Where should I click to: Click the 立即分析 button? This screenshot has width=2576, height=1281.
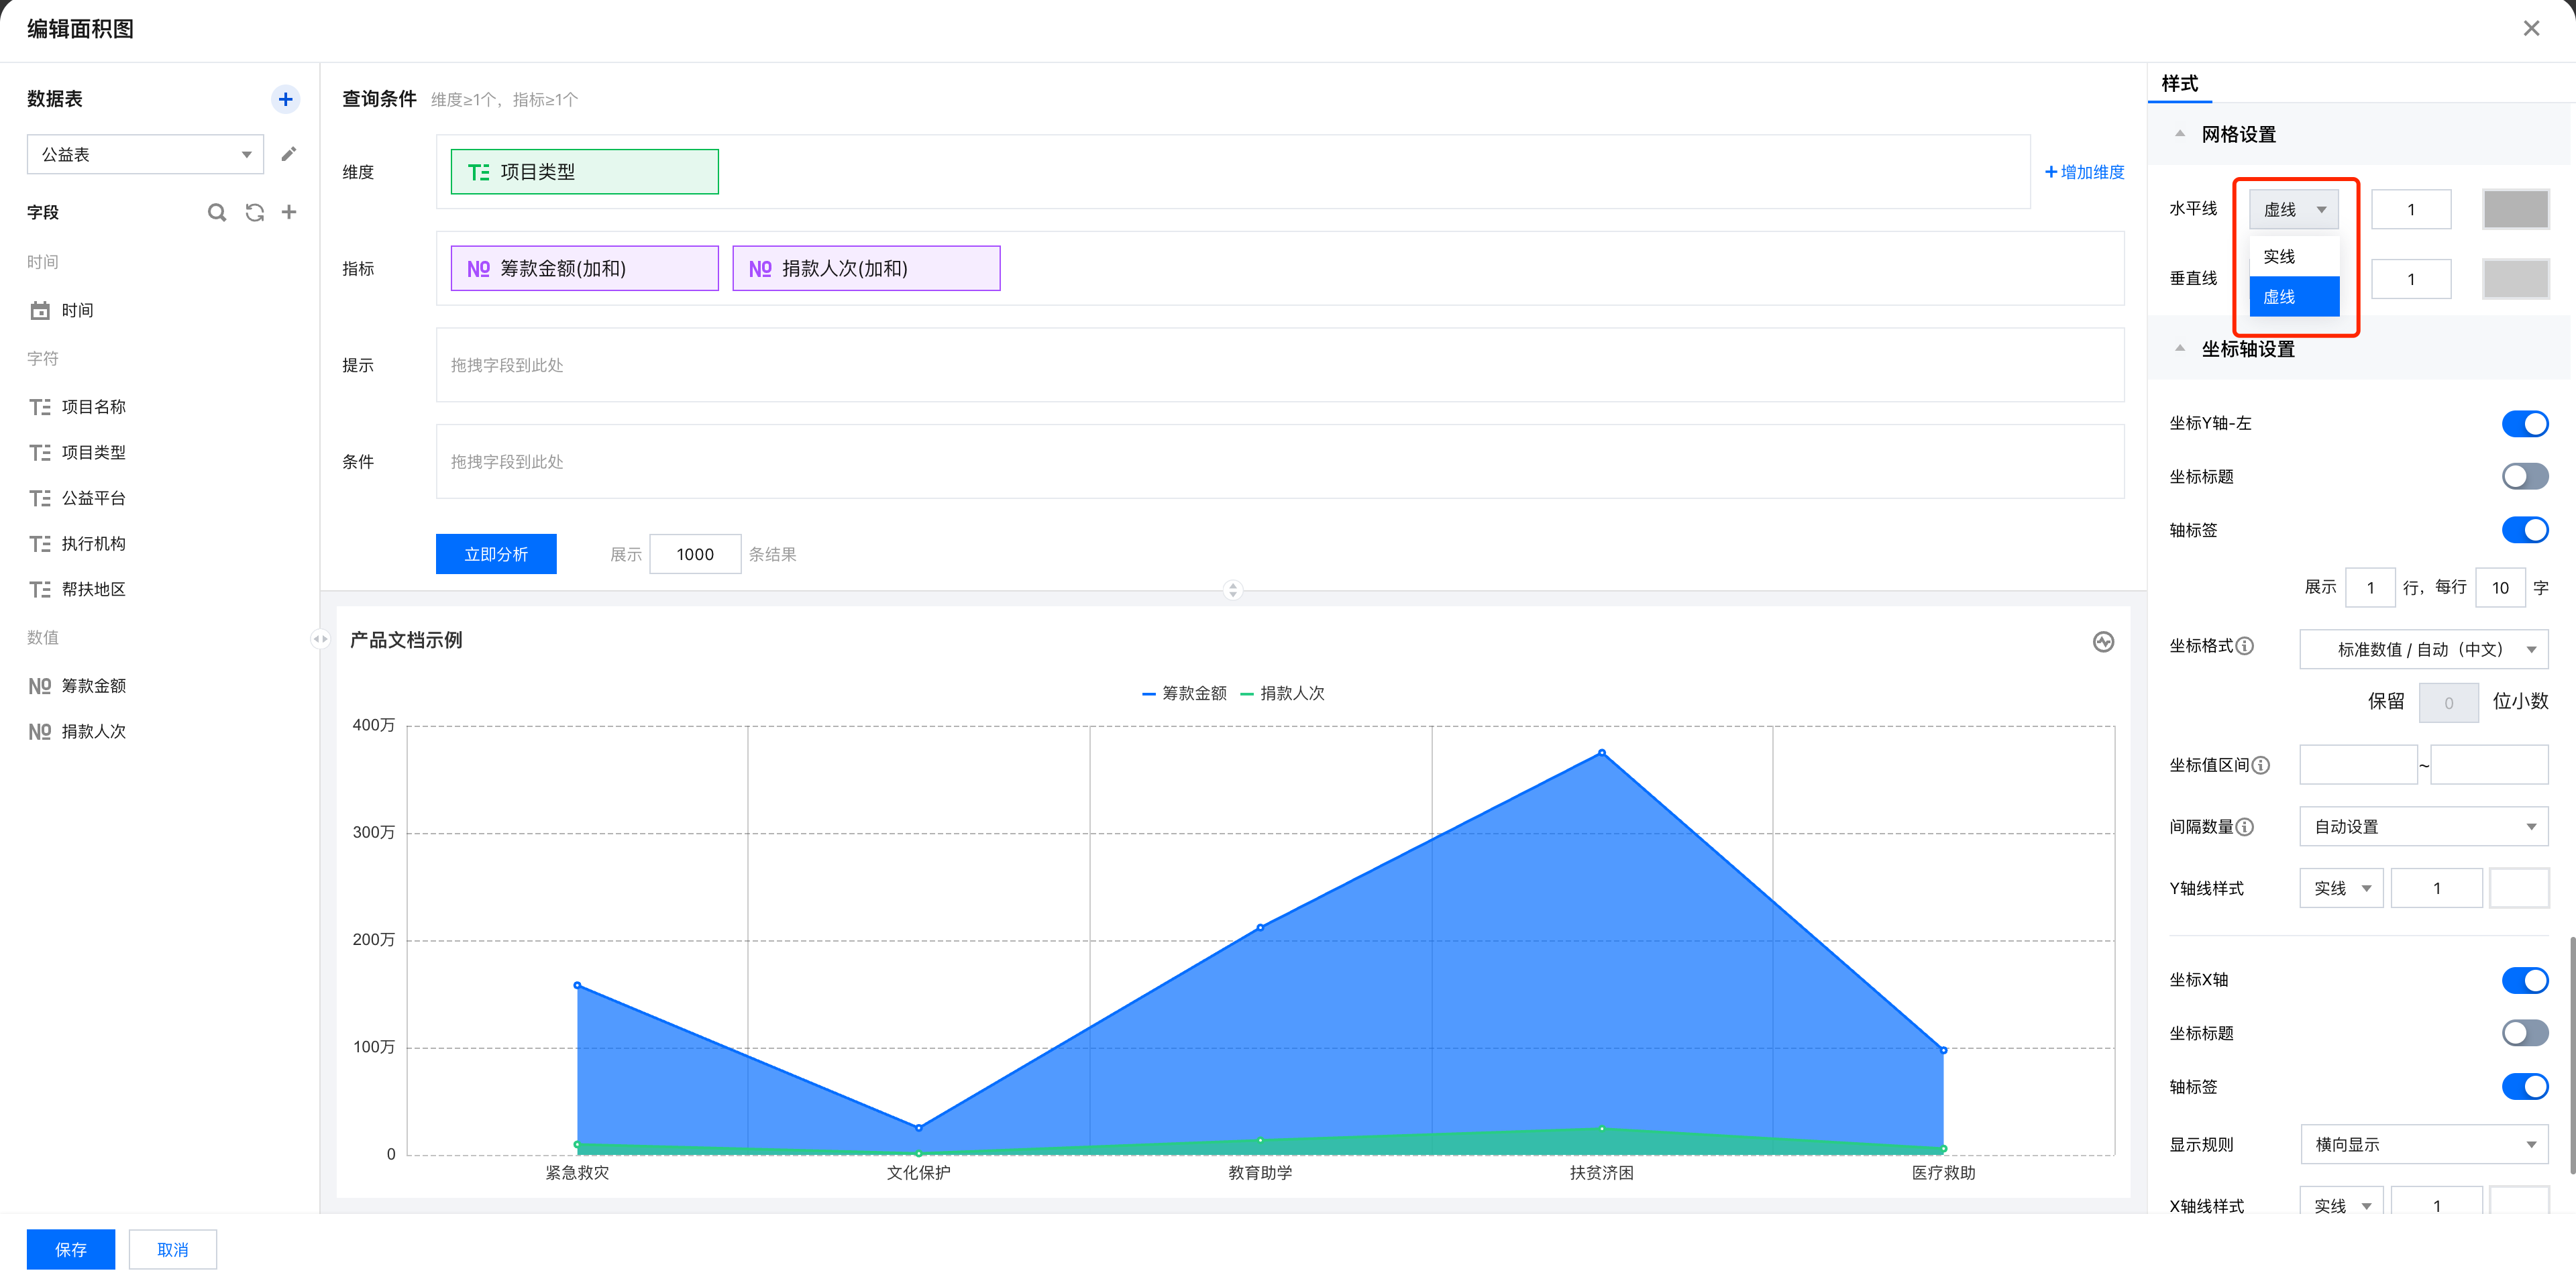(x=496, y=554)
